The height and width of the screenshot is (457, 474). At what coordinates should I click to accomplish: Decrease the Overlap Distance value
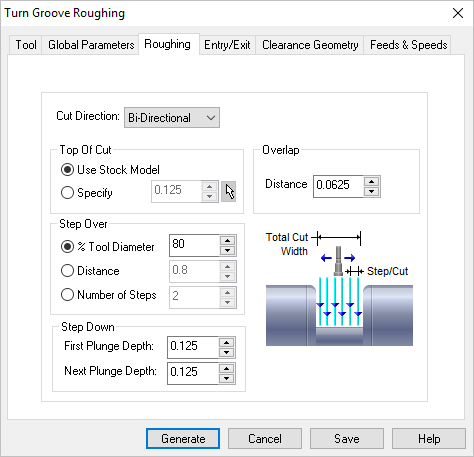pos(372,192)
